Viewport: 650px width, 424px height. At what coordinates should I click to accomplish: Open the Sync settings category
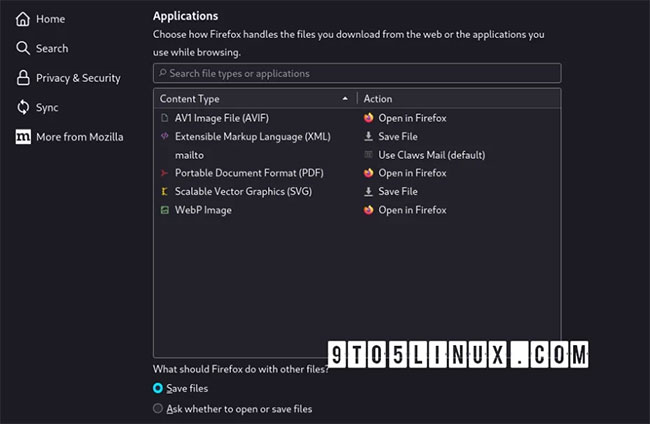coord(37,107)
